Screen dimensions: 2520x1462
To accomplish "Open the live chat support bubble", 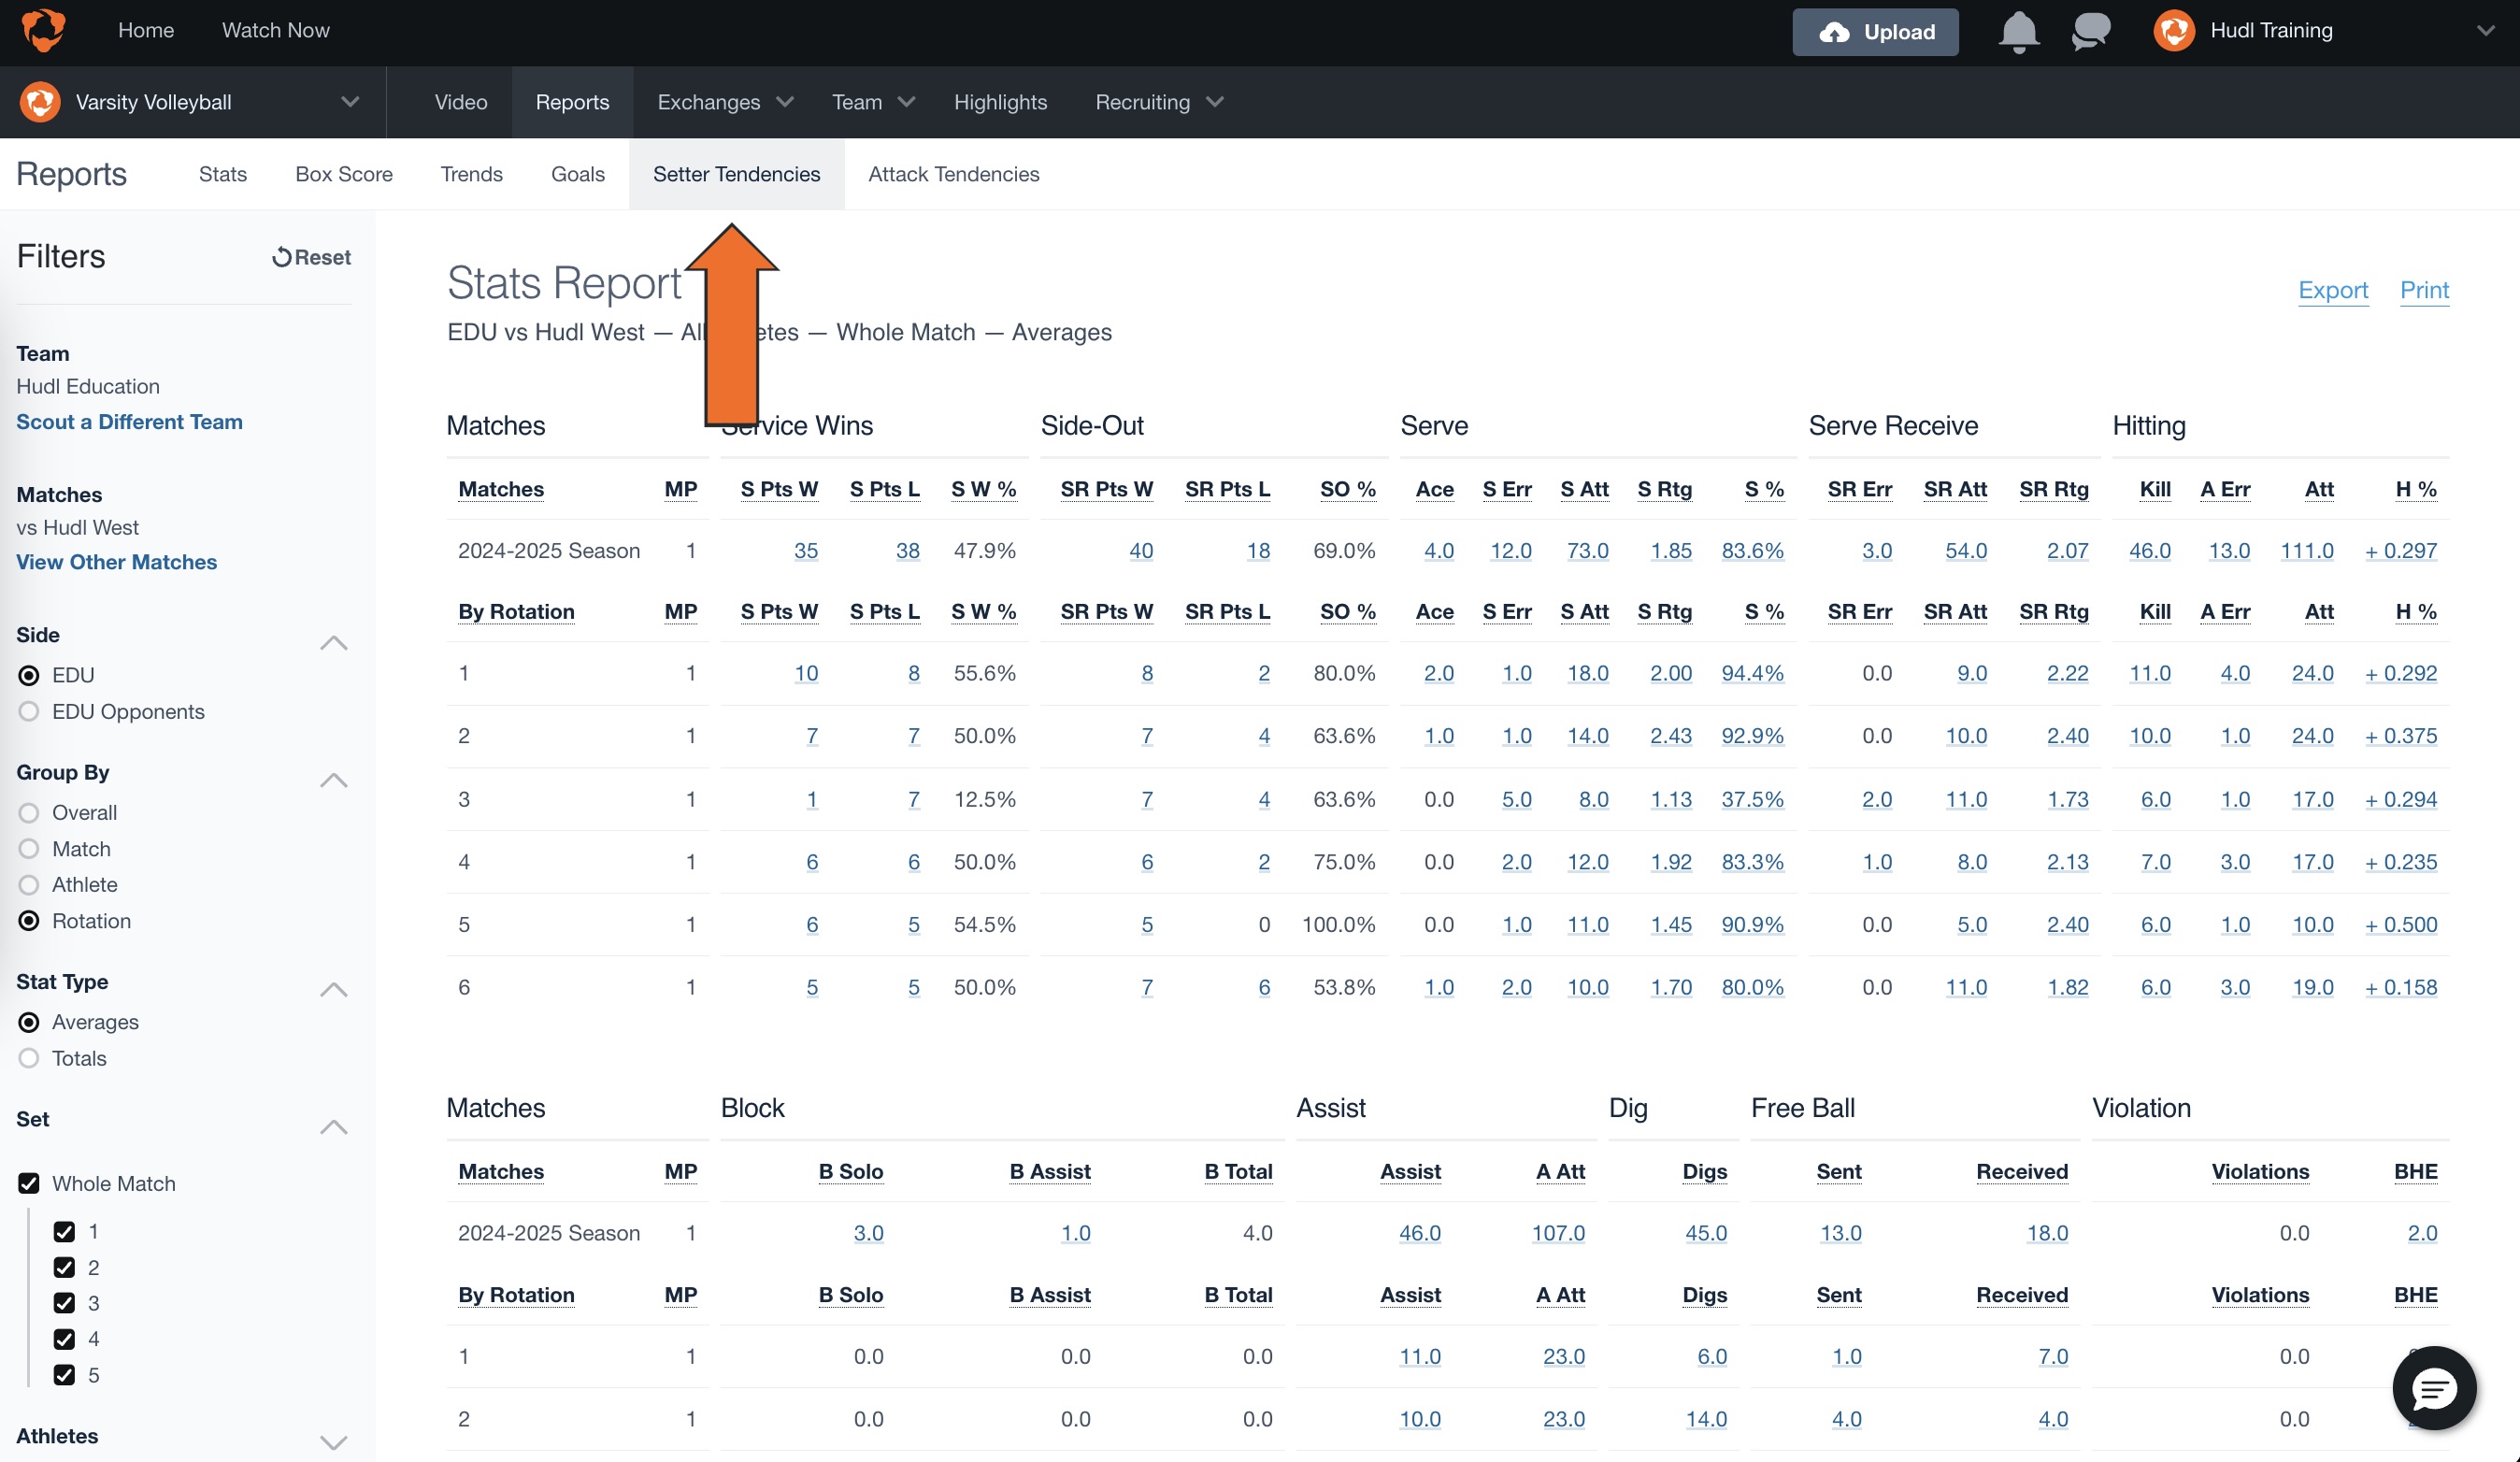I will coord(2433,1388).
